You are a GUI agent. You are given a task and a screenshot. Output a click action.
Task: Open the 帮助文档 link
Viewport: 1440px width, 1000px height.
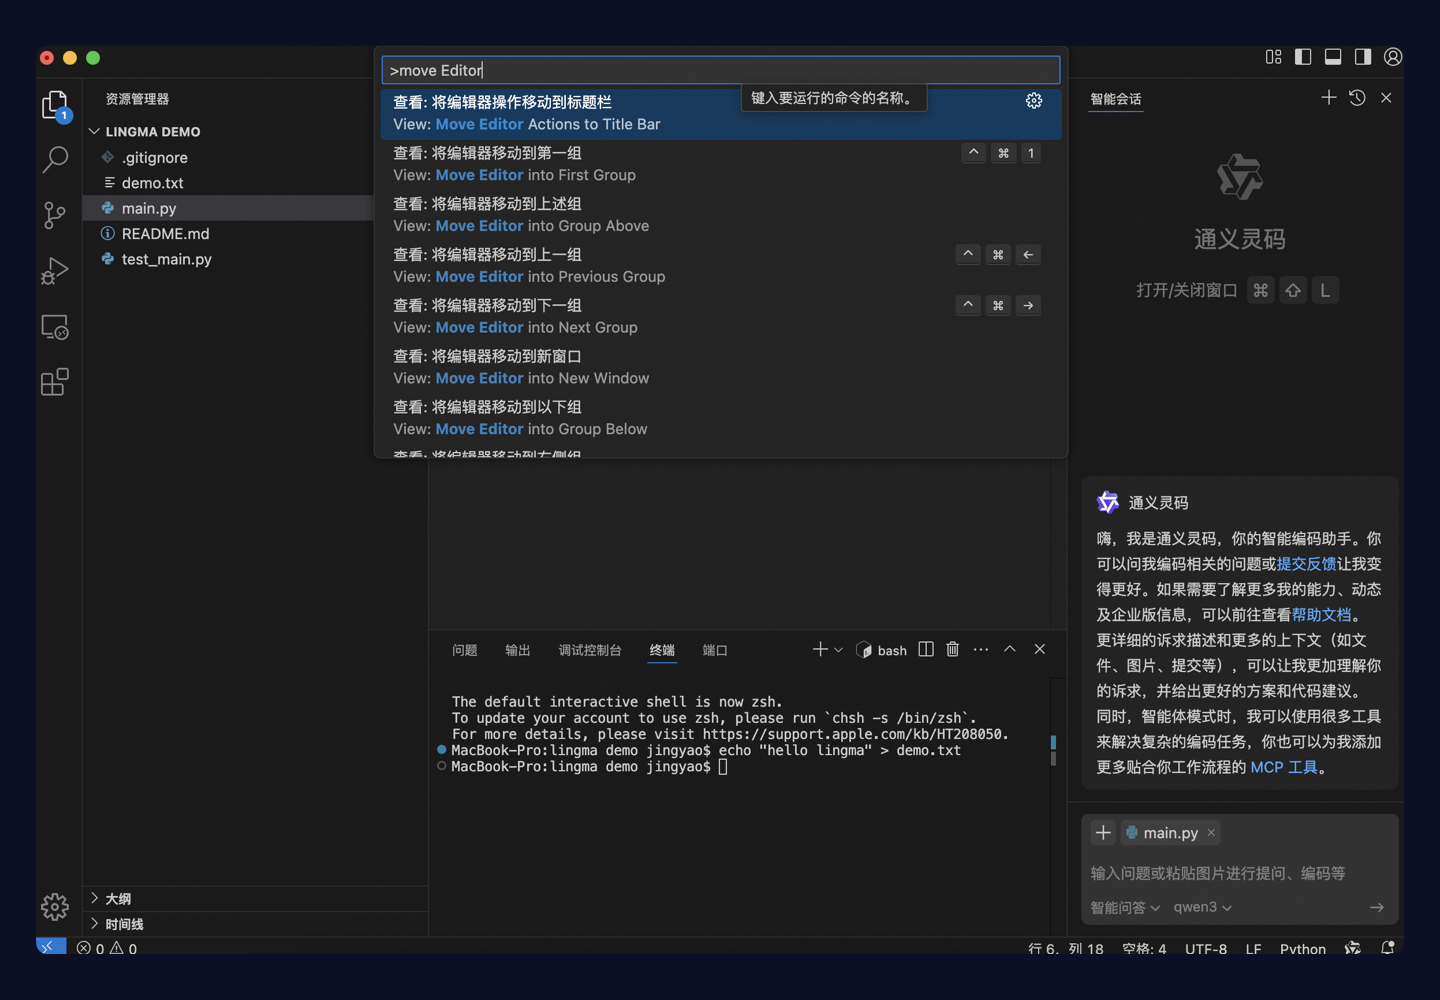(x=1321, y=615)
